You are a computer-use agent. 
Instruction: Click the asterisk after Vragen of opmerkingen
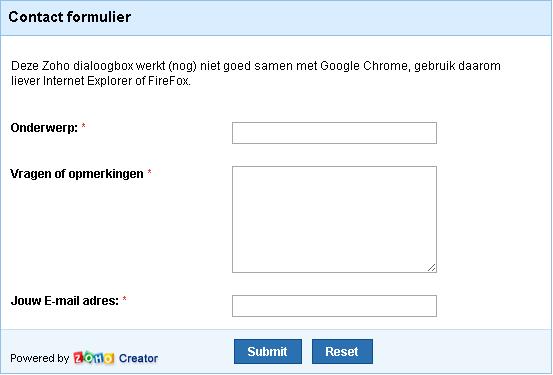click(x=149, y=172)
